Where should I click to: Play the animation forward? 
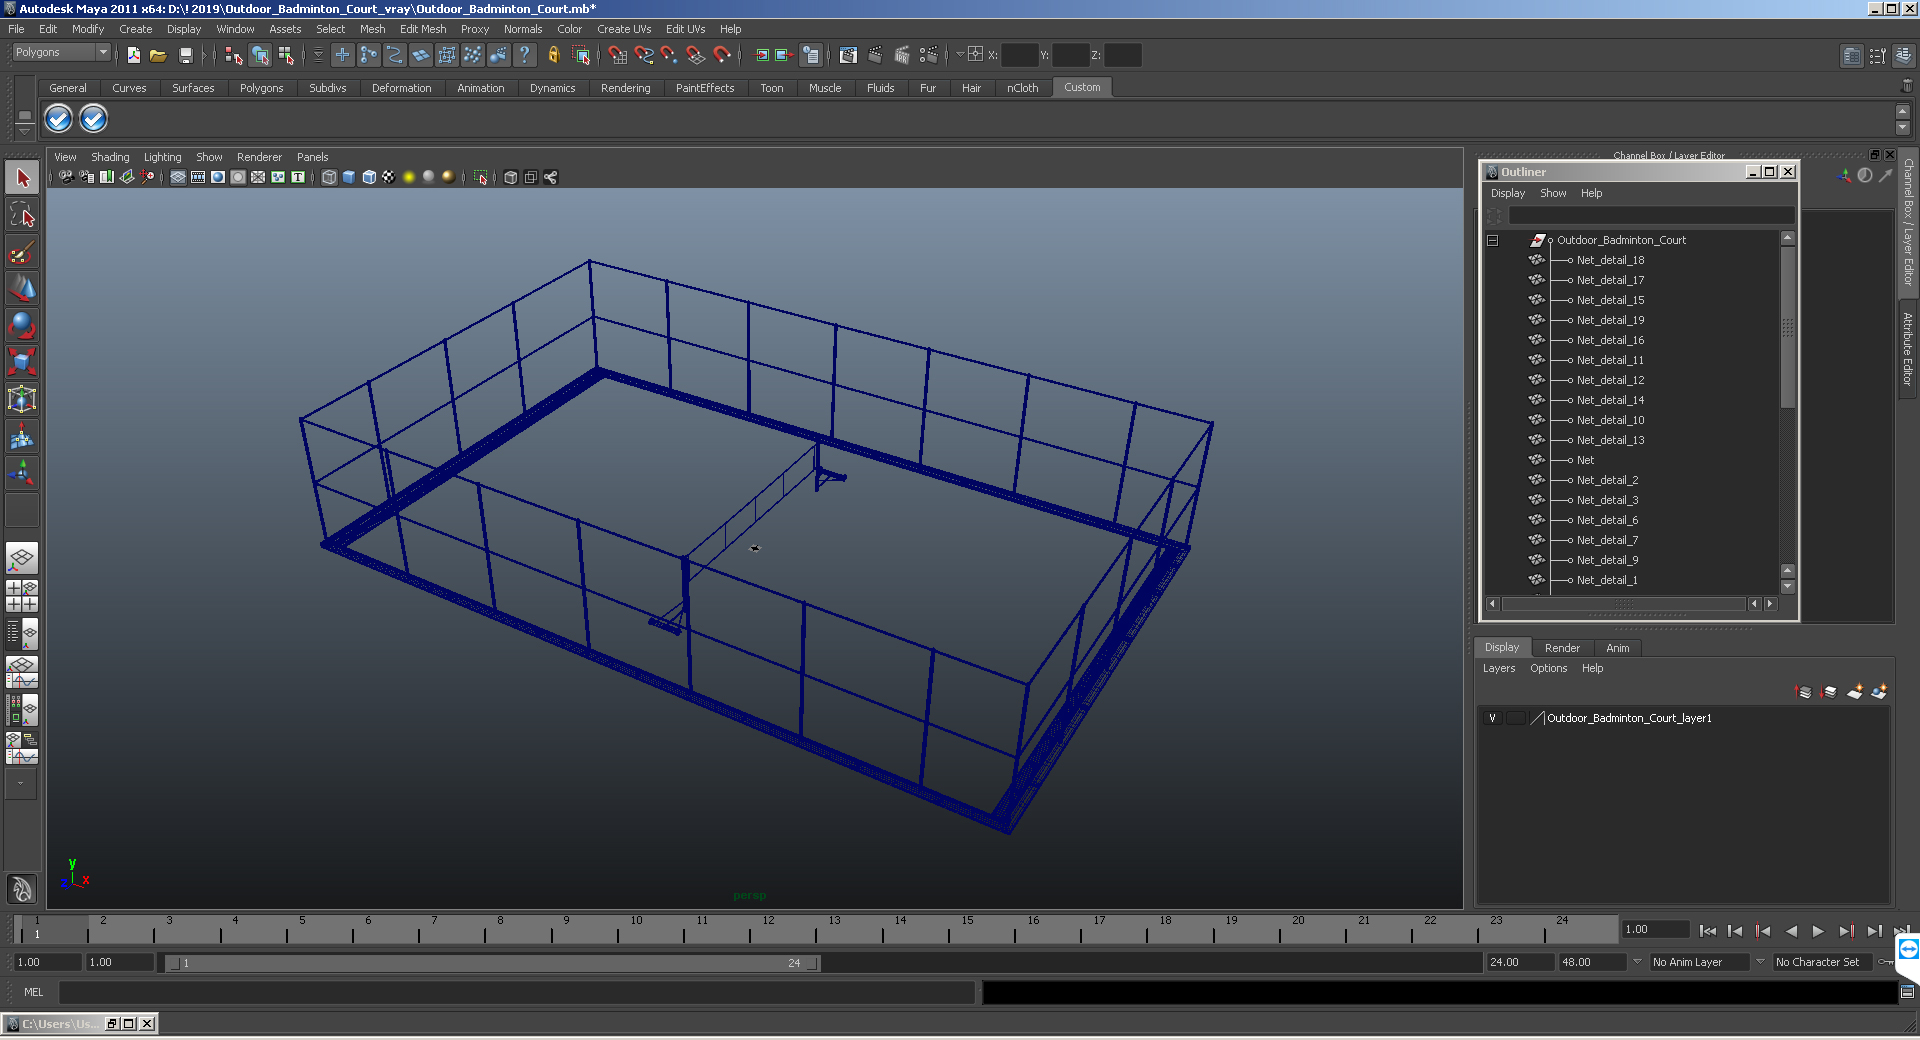coord(1818,931)
